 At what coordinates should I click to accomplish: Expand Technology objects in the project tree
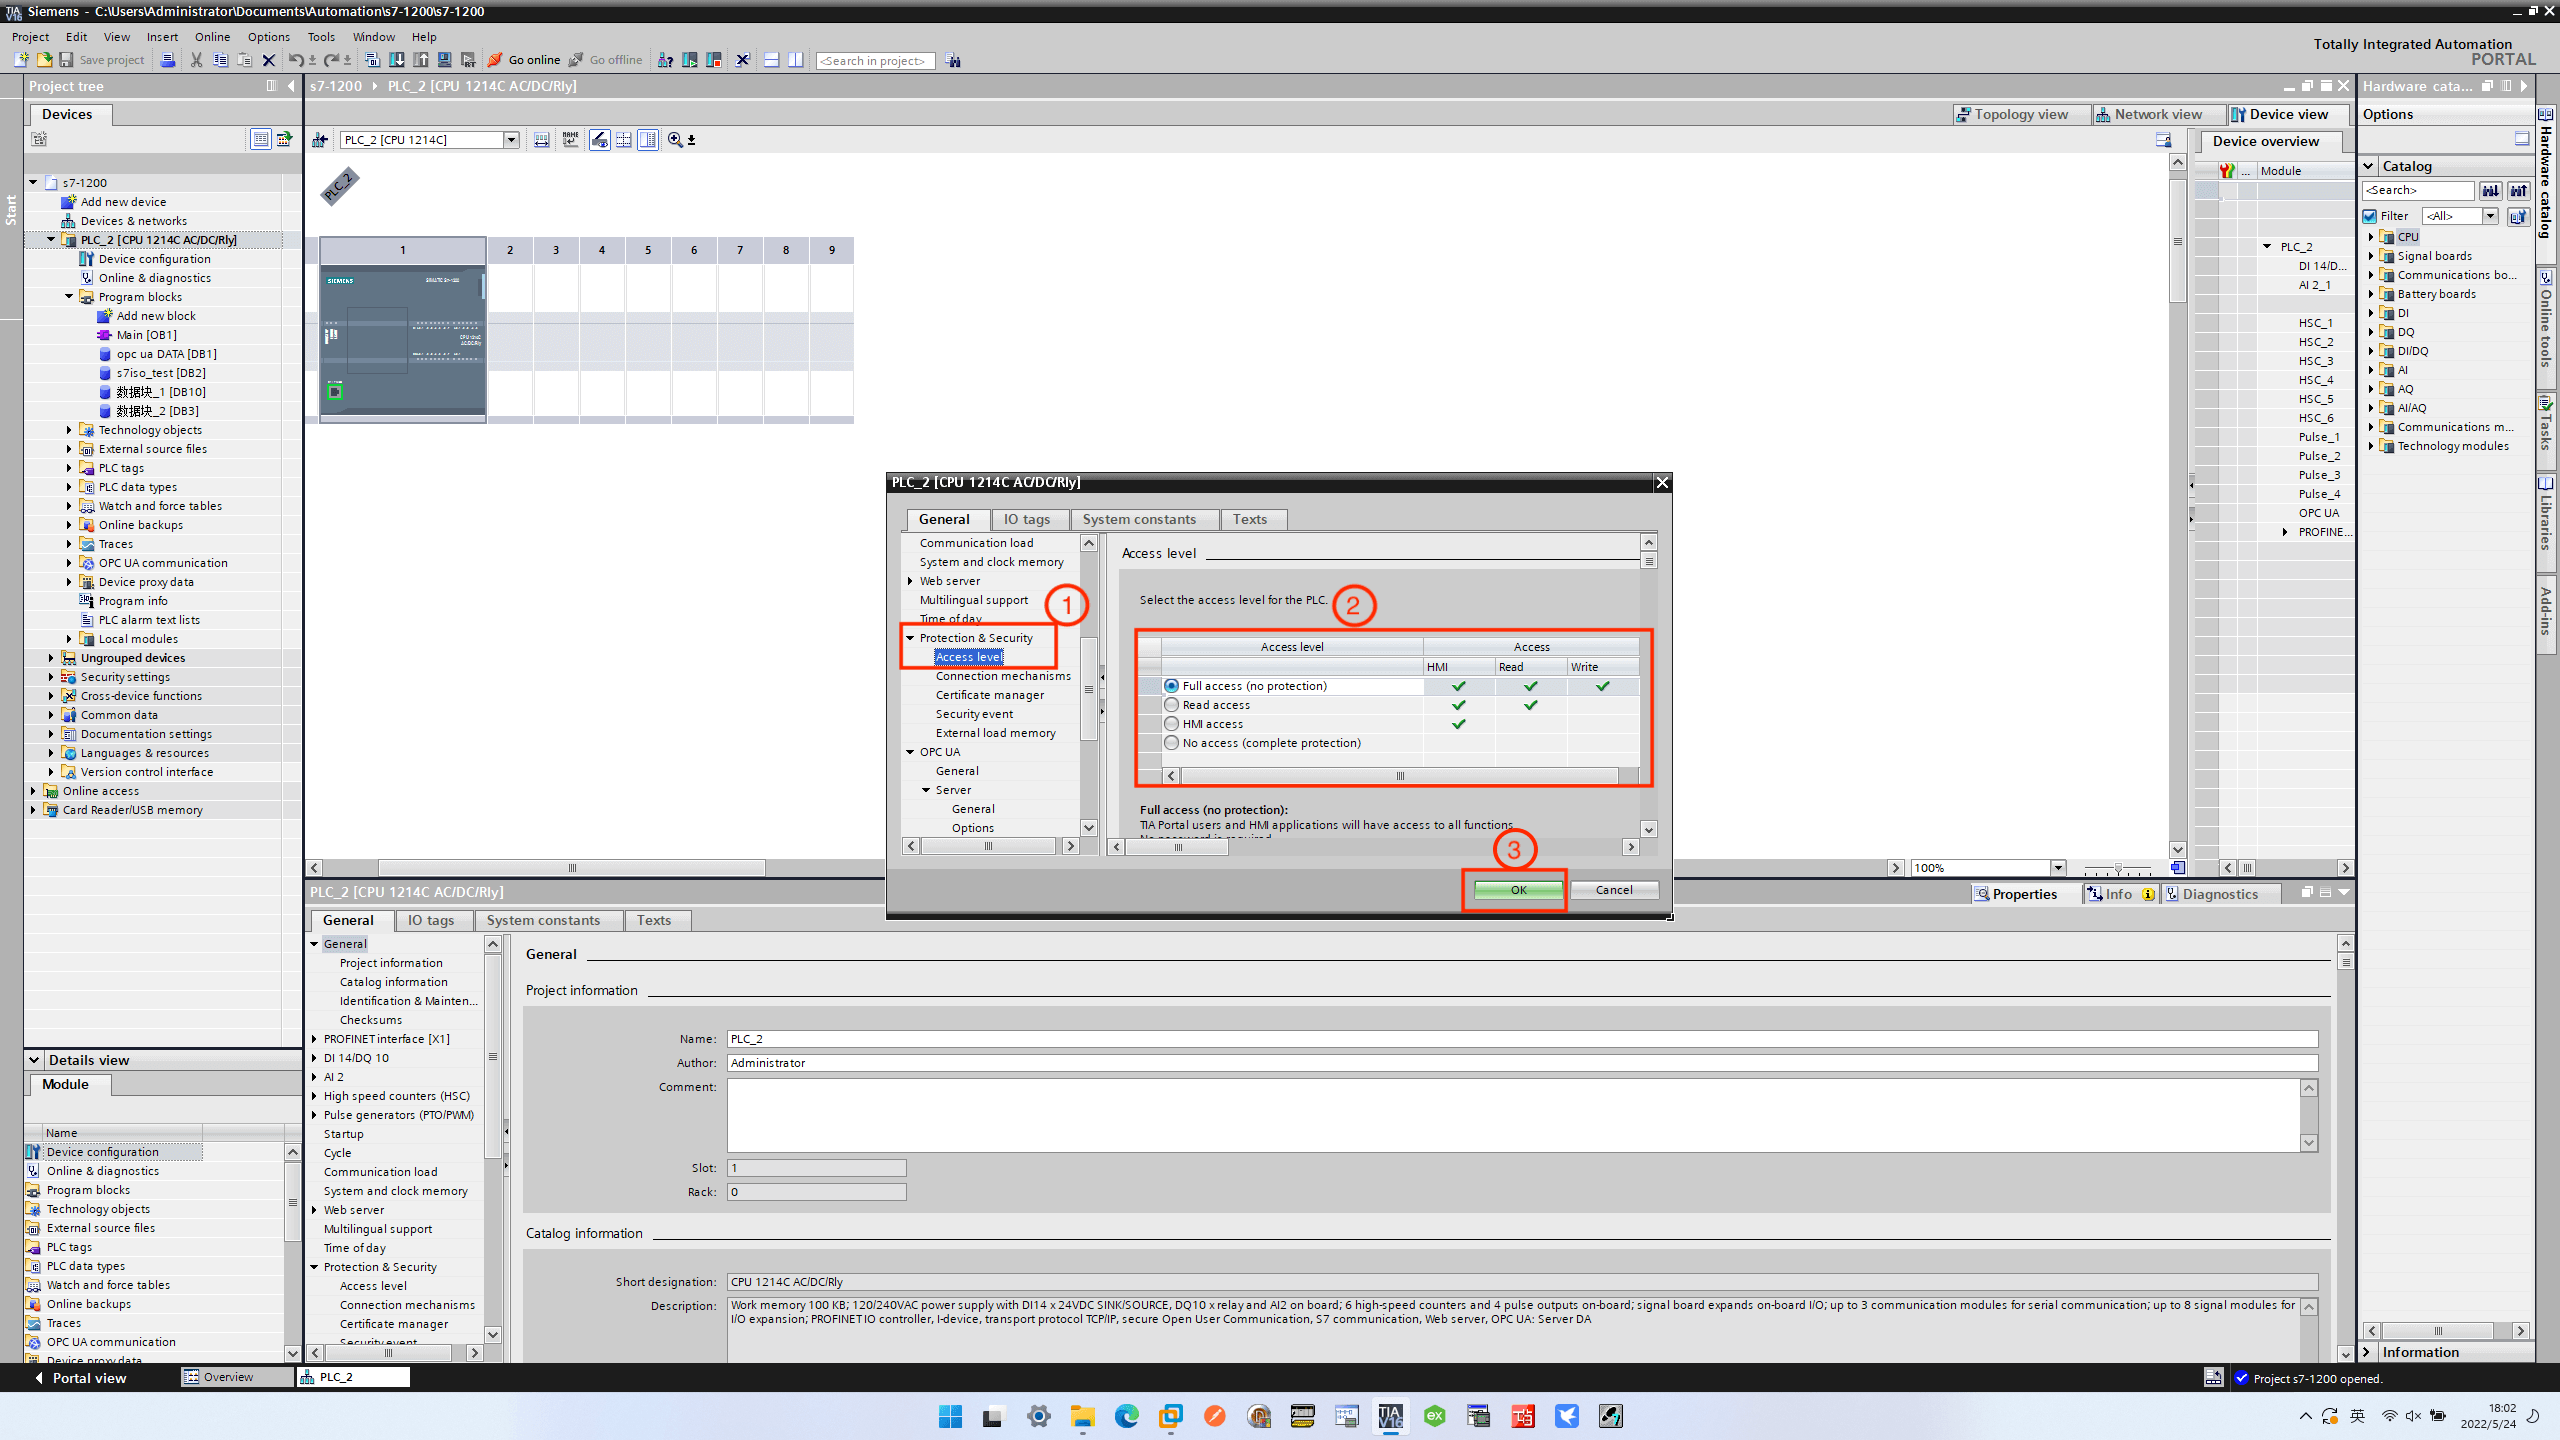(x=68, y=429)
